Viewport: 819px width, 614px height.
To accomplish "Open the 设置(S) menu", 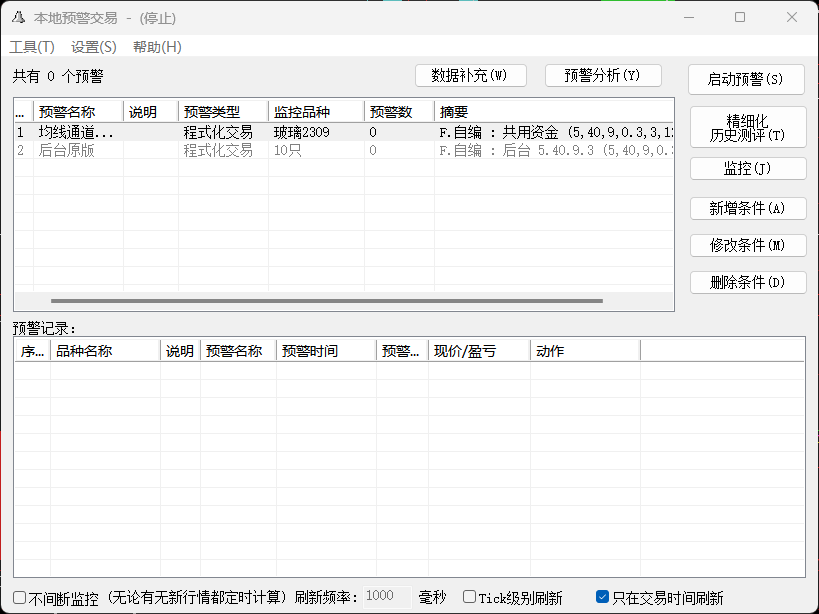I will [94, 47].
